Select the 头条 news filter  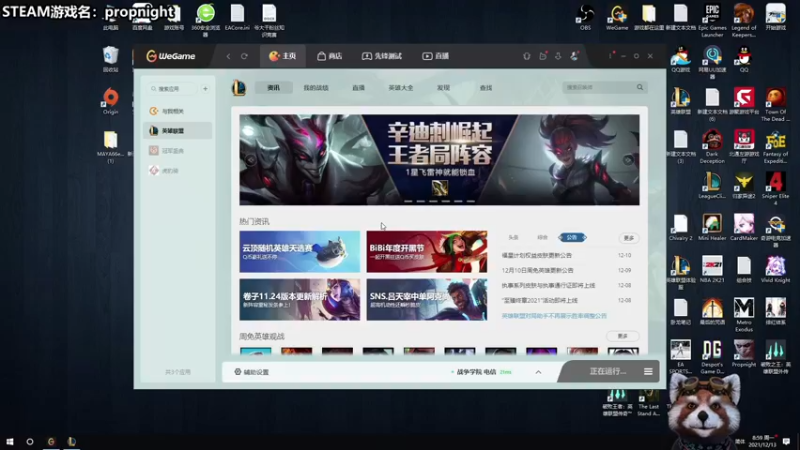tap(513, 237)
